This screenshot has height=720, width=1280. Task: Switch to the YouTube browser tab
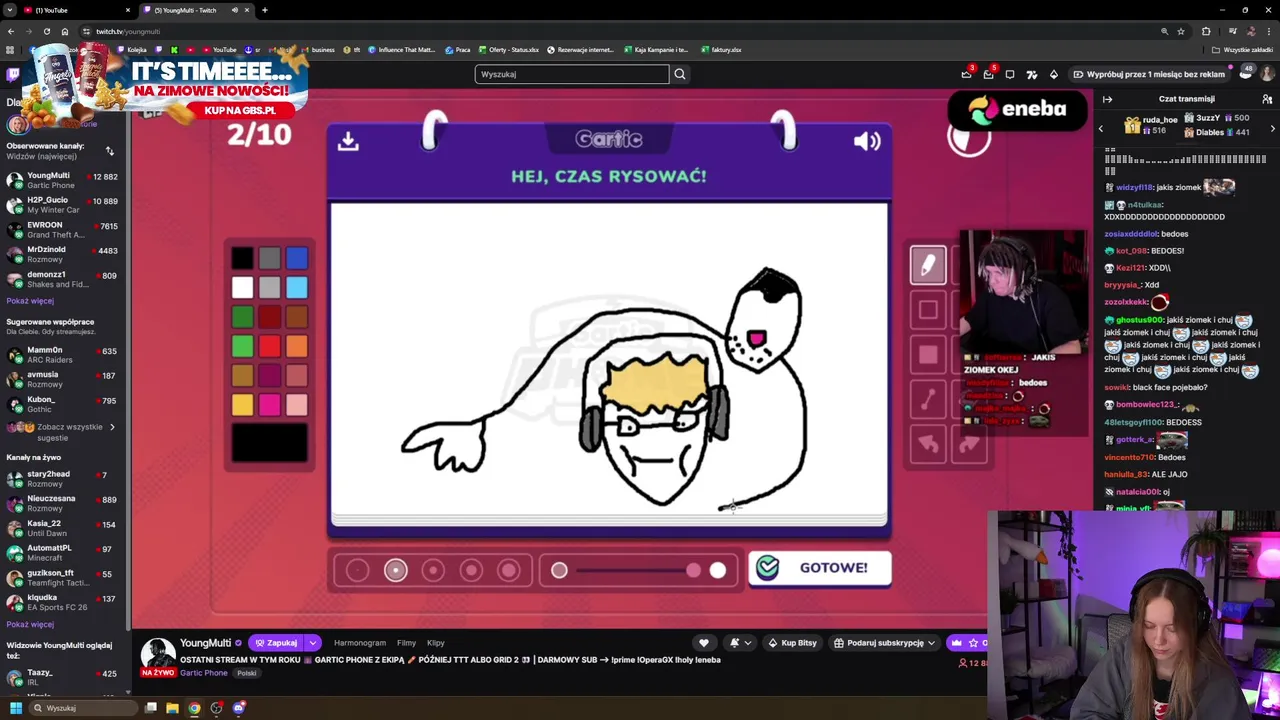pyautogui.click(x=75, y=10)
